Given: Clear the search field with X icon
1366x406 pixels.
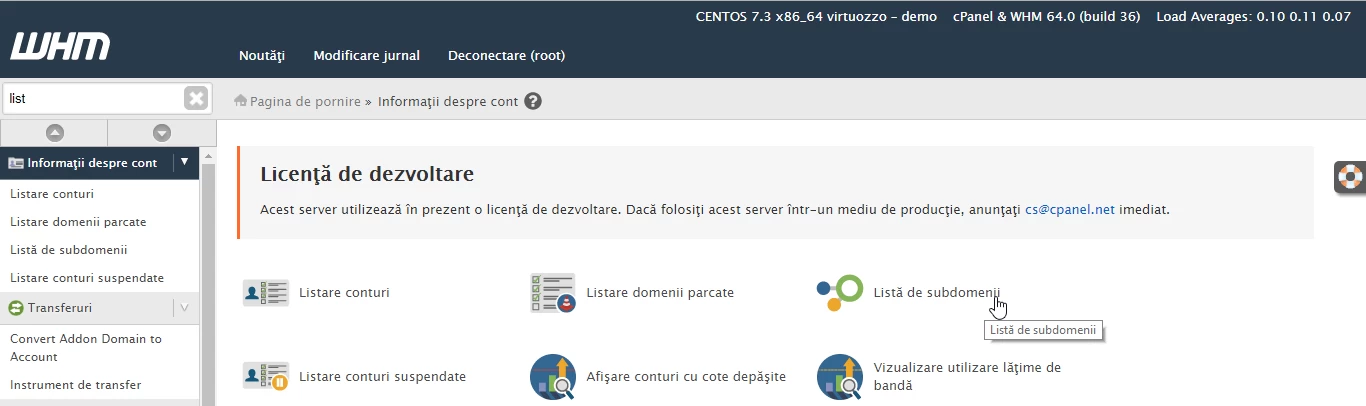Looking at the screenshot, I should pos(196,98).
